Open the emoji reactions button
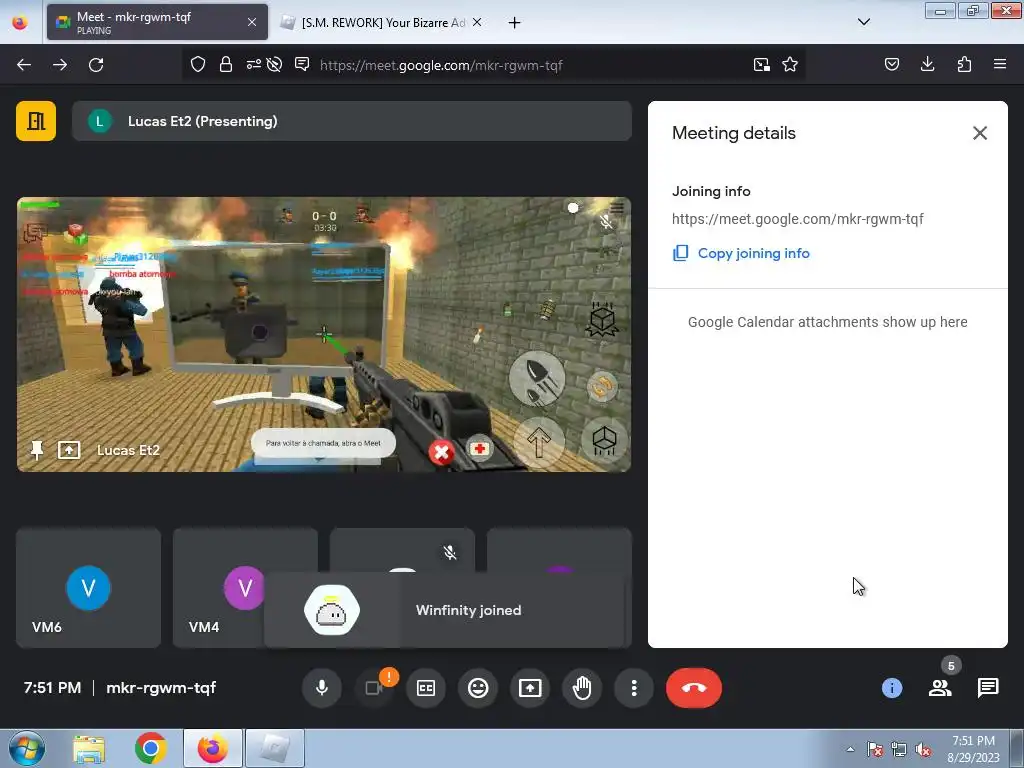This screenshot has height=768, width=1024. (x=478, y=688)
